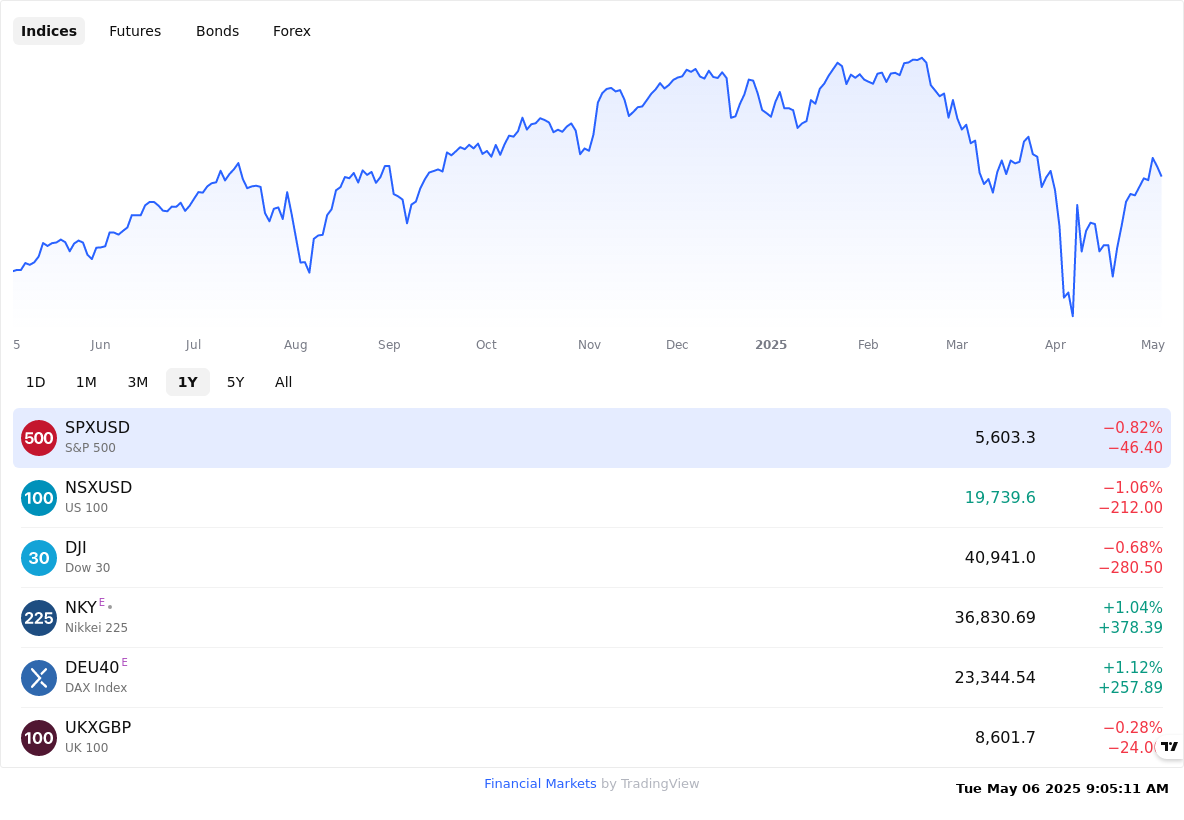Select the 5Y time range
Image resolution: width=1184 pixels, height=820 pixels.
coord(236,382)
